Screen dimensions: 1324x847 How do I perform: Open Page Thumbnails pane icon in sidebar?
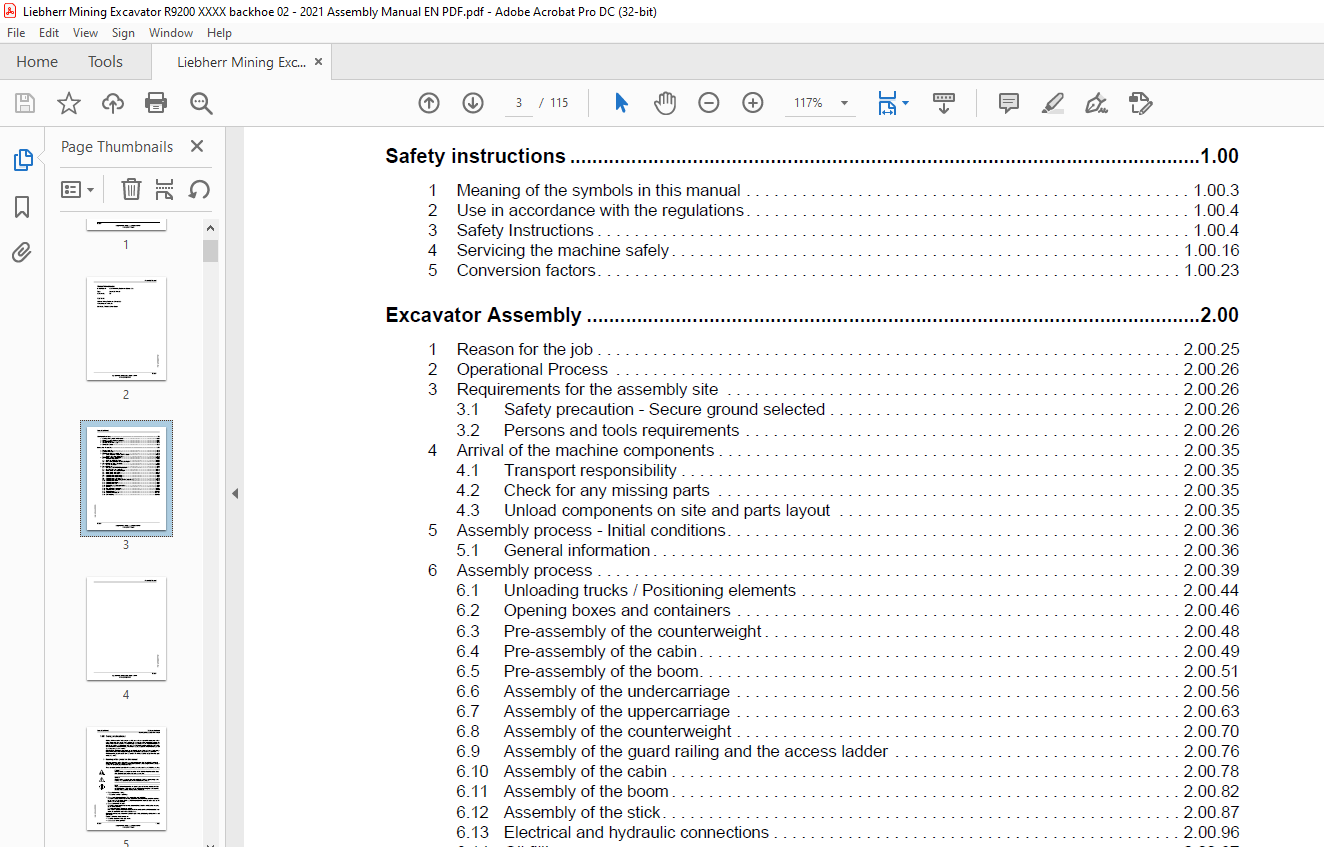coord(22,160)
